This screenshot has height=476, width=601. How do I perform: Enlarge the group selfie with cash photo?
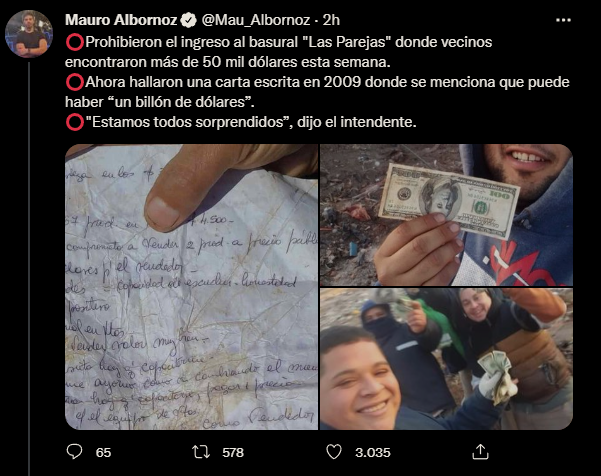447,359
